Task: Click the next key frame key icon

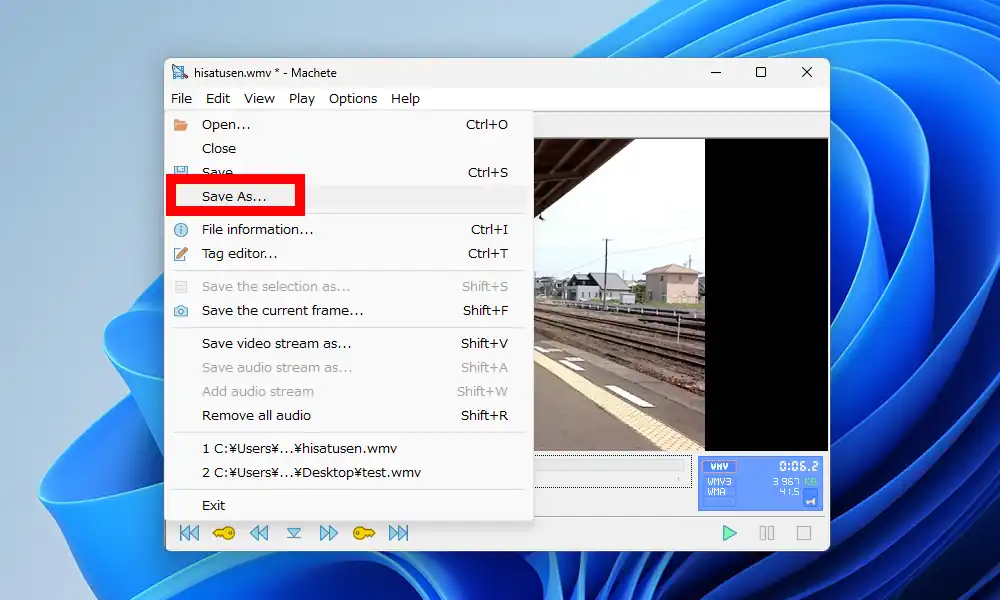Action: tap(364, 533)
